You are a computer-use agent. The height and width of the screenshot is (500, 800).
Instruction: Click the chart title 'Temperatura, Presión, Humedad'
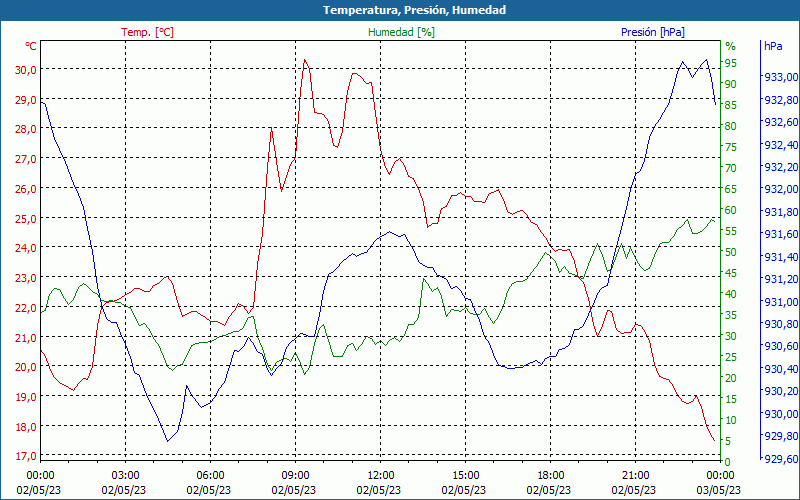[x=414, y=10]
